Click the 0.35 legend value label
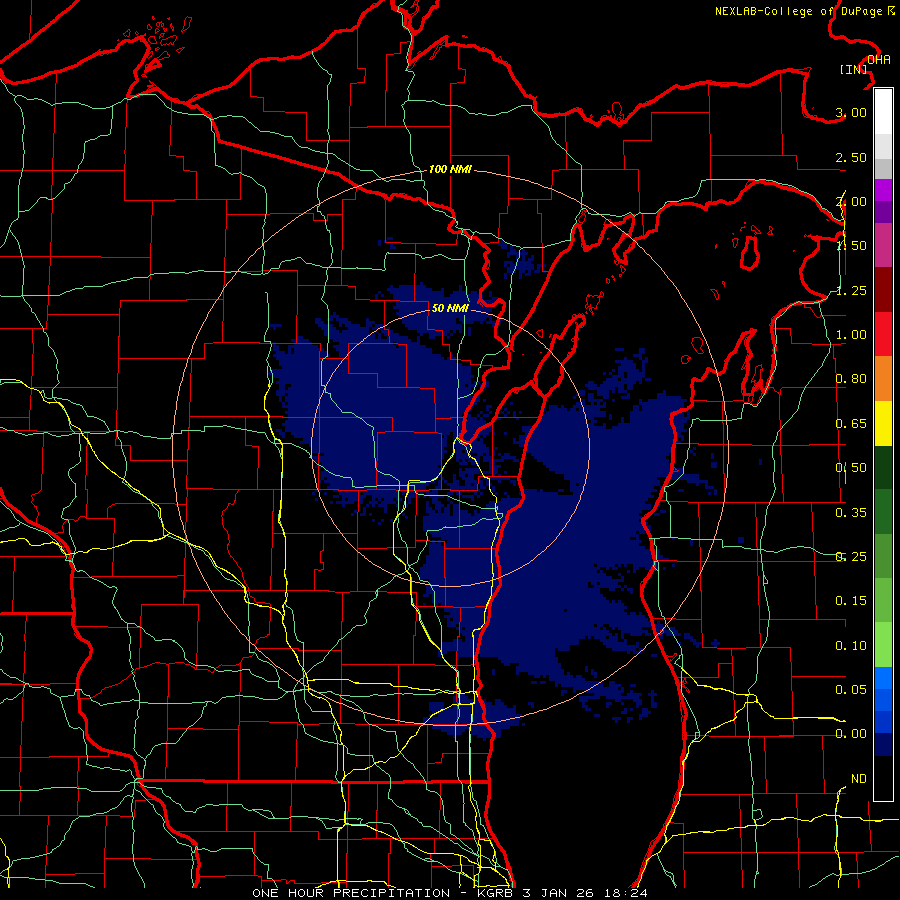 (x=851, y=513)
